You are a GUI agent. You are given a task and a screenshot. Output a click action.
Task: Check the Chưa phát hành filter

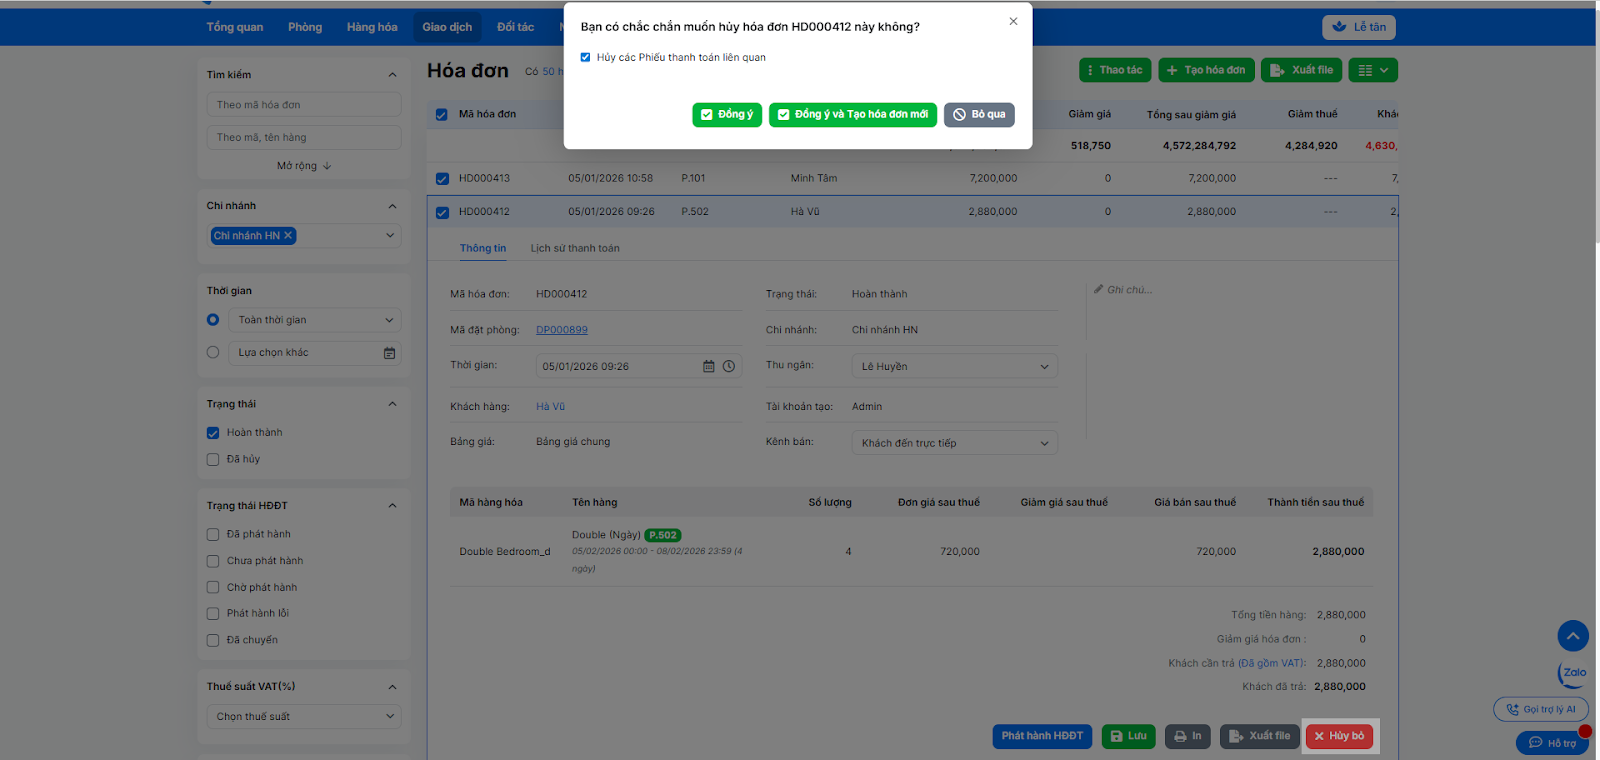pyautogui.click(x=213, y=561)
